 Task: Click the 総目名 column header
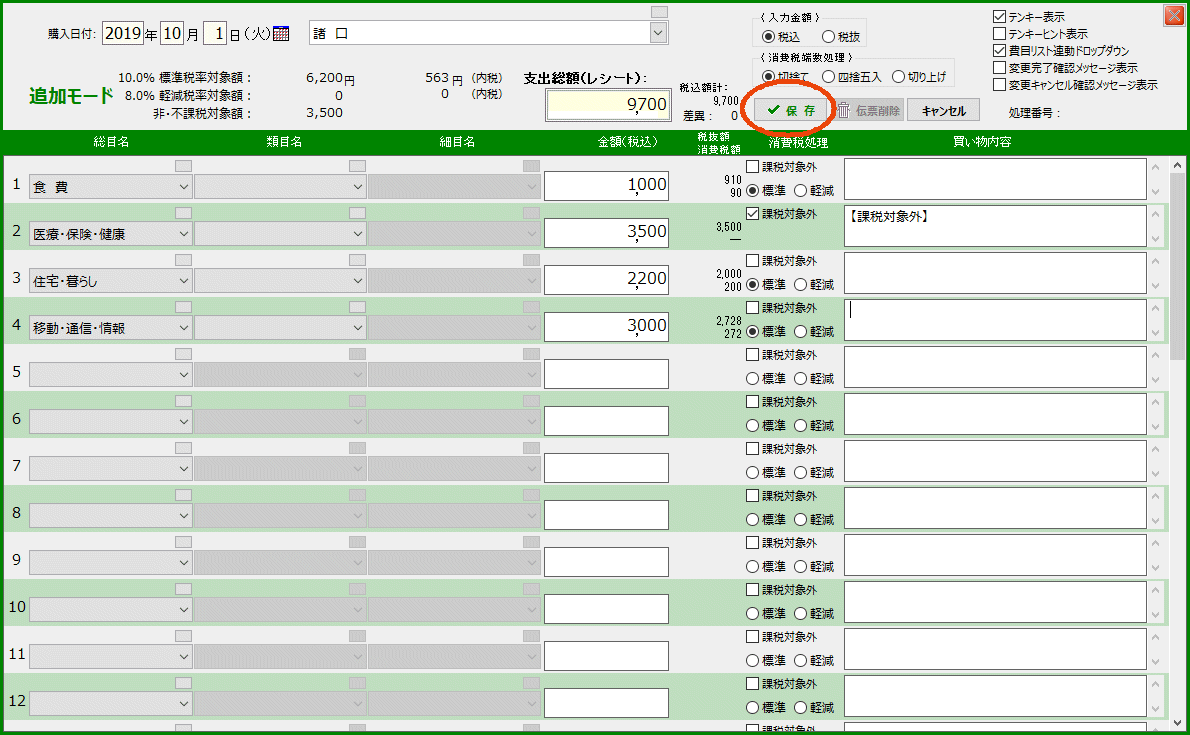(111, 142)
